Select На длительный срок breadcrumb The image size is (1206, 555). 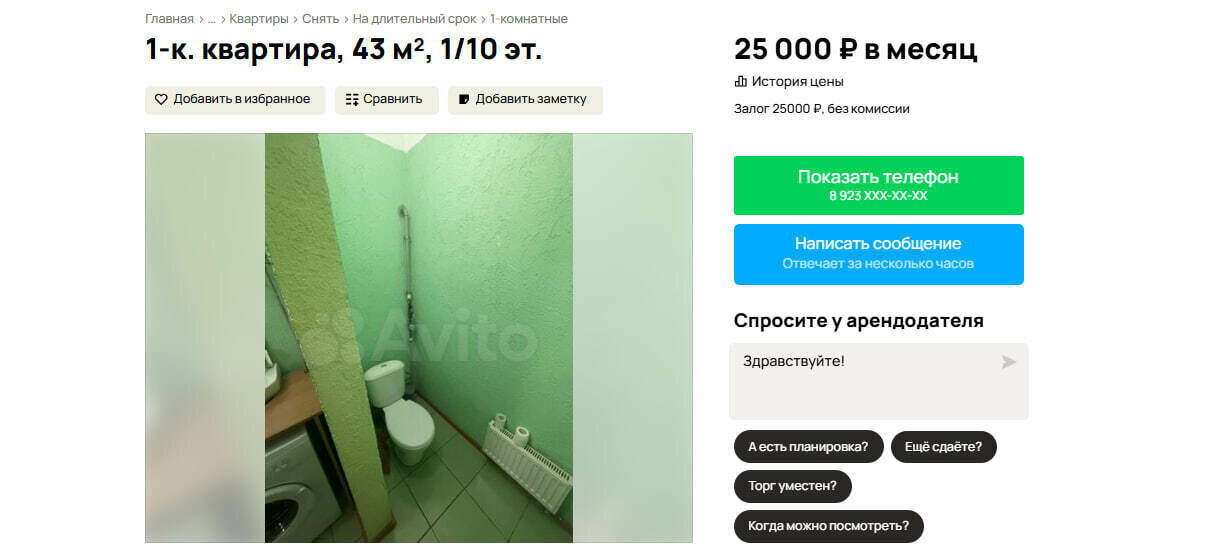(x=414, y=19)
